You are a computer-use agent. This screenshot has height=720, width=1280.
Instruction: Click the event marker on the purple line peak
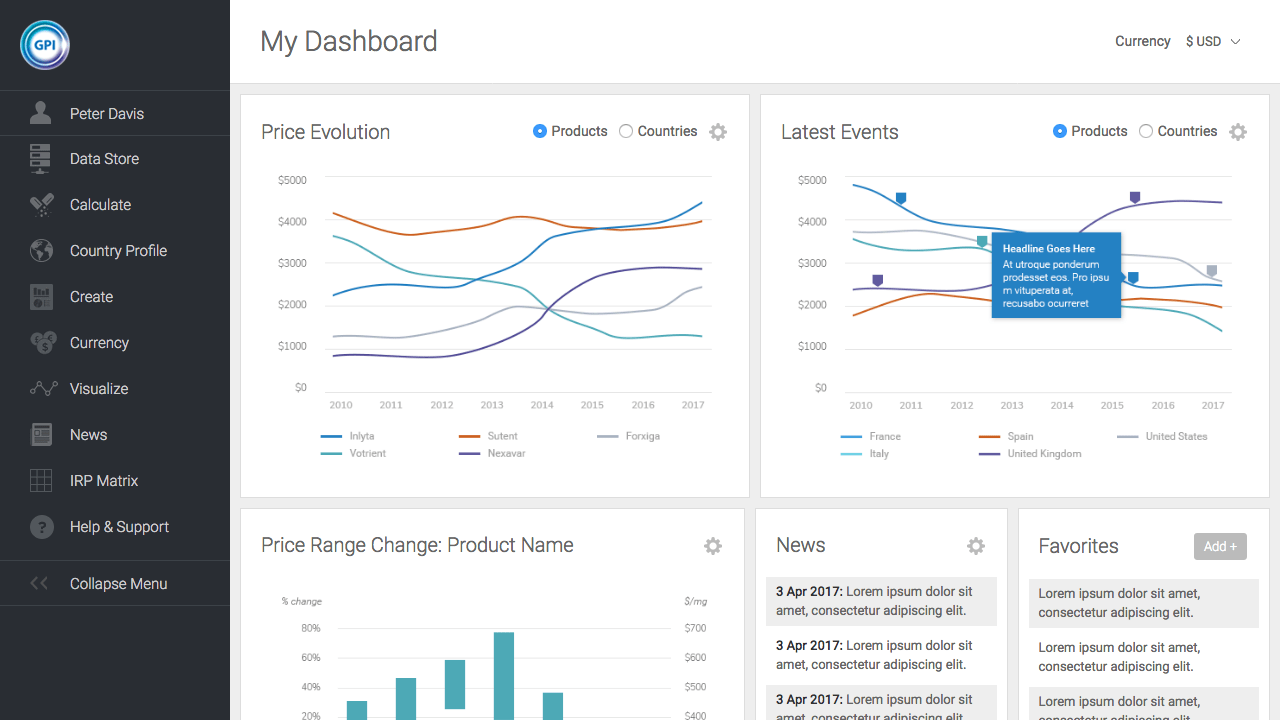(x=1135, y=198)
